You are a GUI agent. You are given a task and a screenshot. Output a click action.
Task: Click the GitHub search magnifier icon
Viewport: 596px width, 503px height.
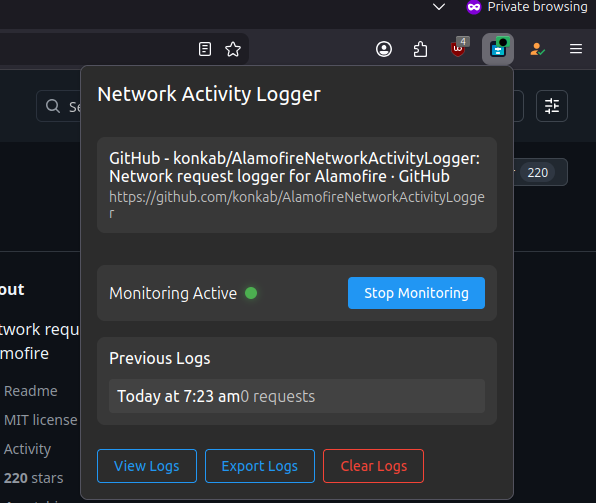point(53,106)
